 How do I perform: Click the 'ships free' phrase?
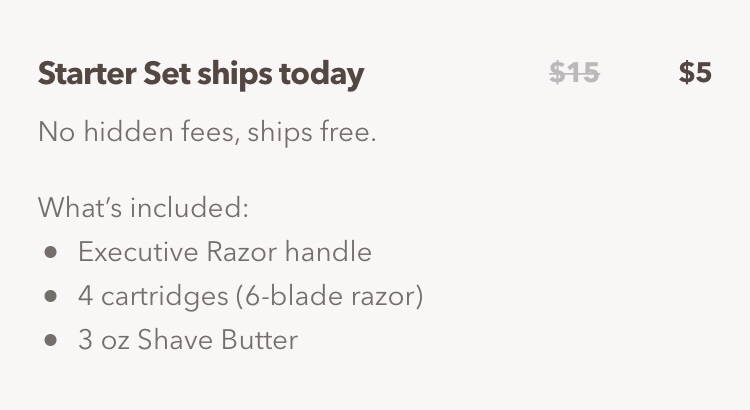point(312,132)
